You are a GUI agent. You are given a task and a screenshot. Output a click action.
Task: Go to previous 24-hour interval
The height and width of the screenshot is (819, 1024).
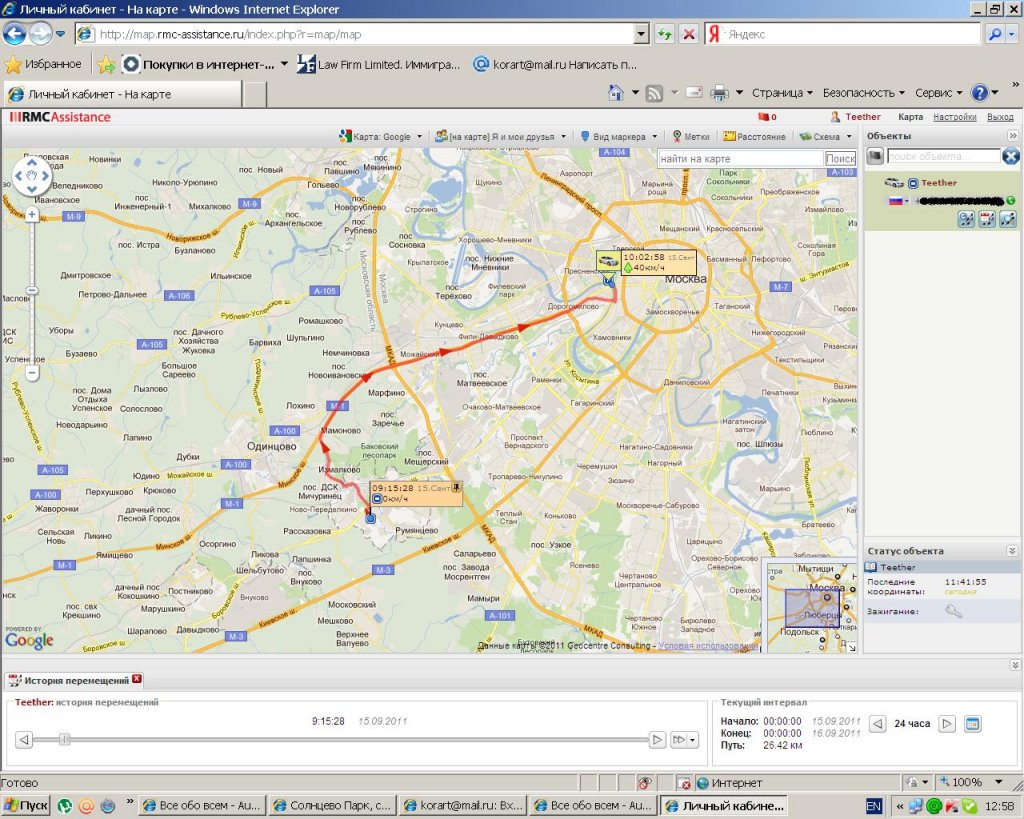(878, 724)
